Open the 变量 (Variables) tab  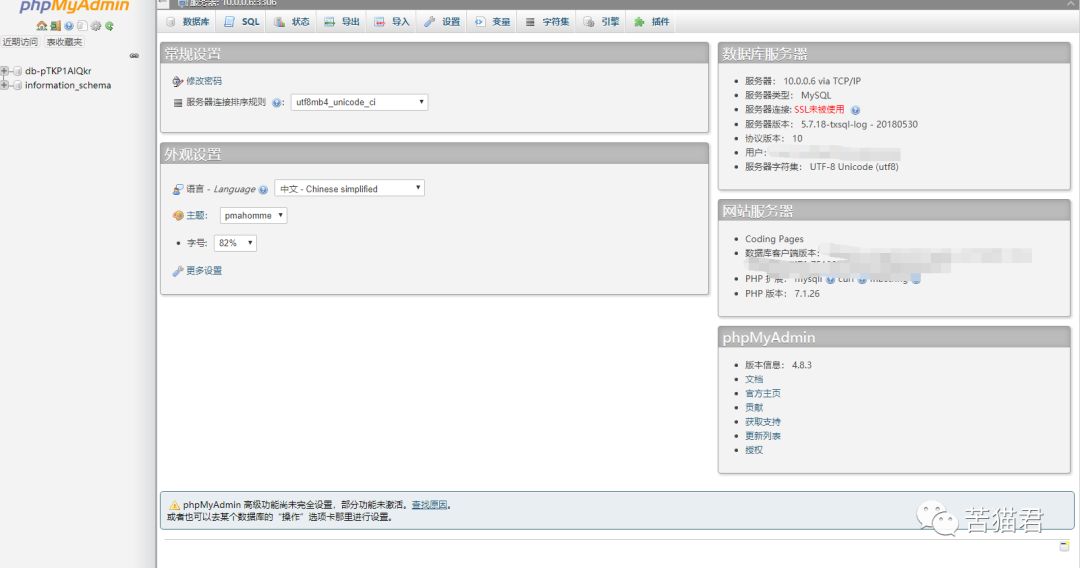[492, 22]
